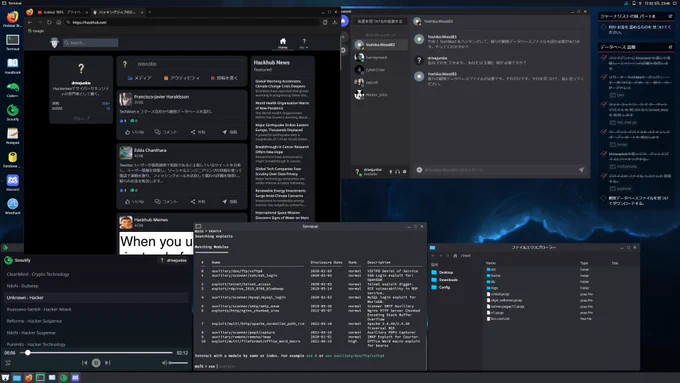Click the Hisscord icon in the taskbar

[75, 378]
